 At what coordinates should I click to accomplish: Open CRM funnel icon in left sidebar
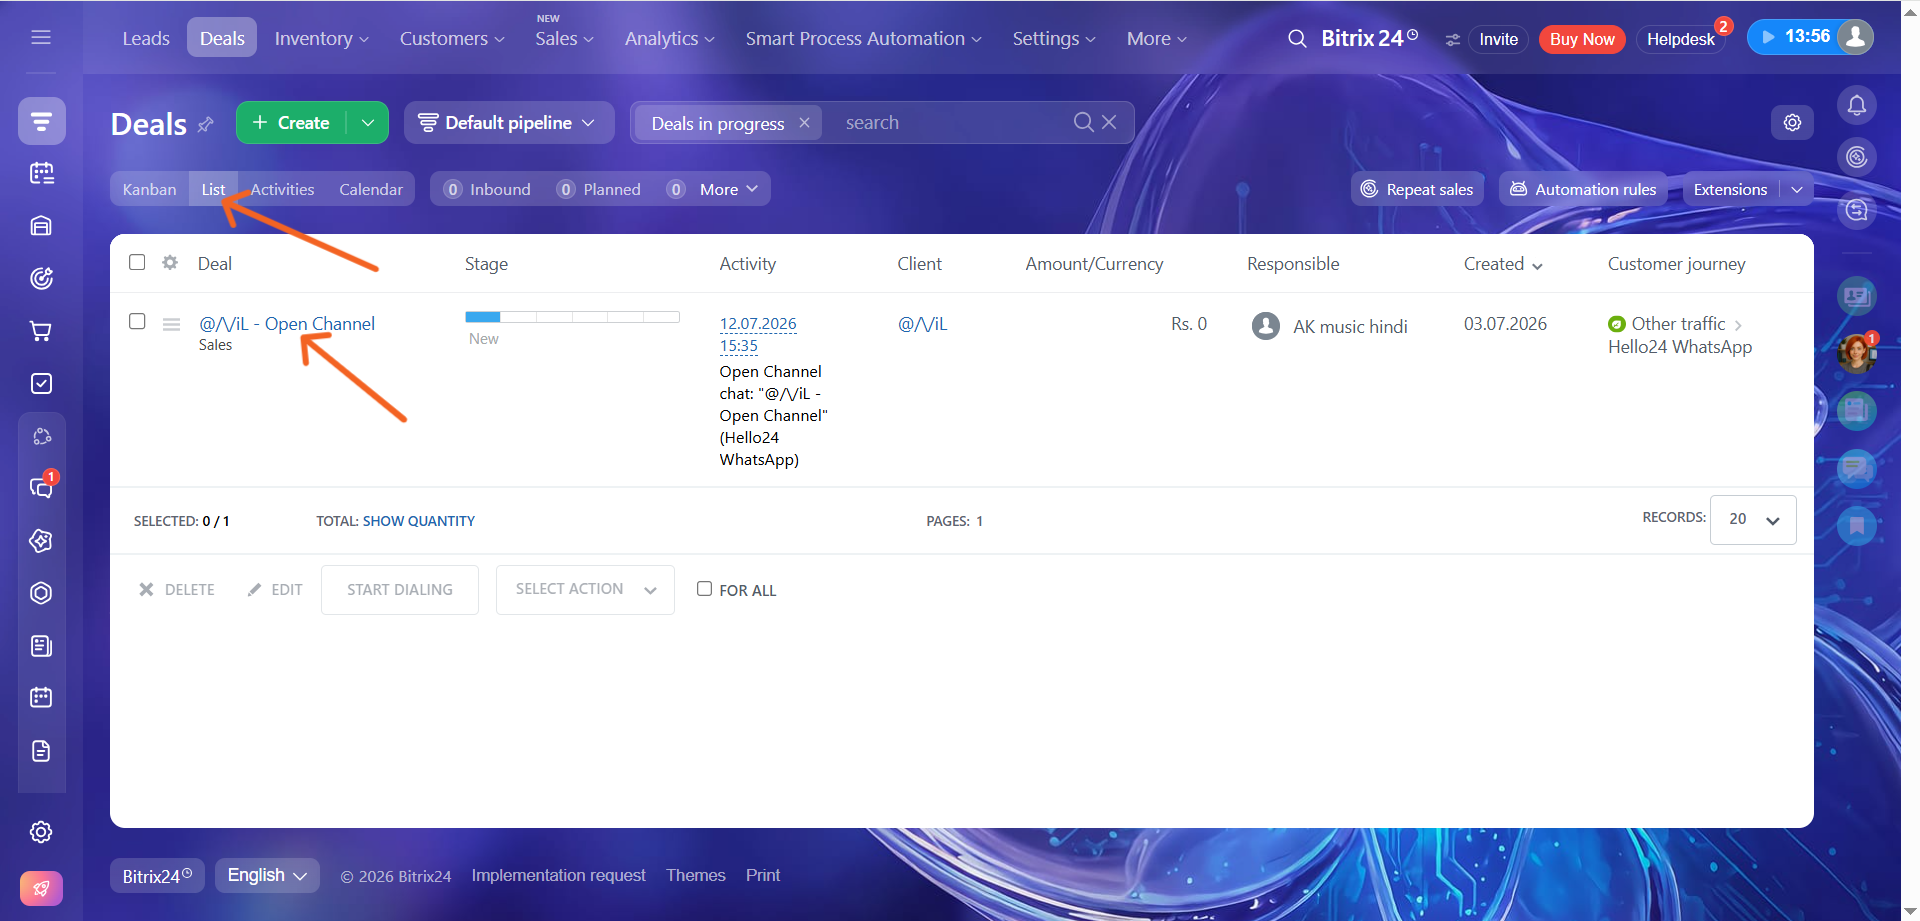tap(41, 121)
